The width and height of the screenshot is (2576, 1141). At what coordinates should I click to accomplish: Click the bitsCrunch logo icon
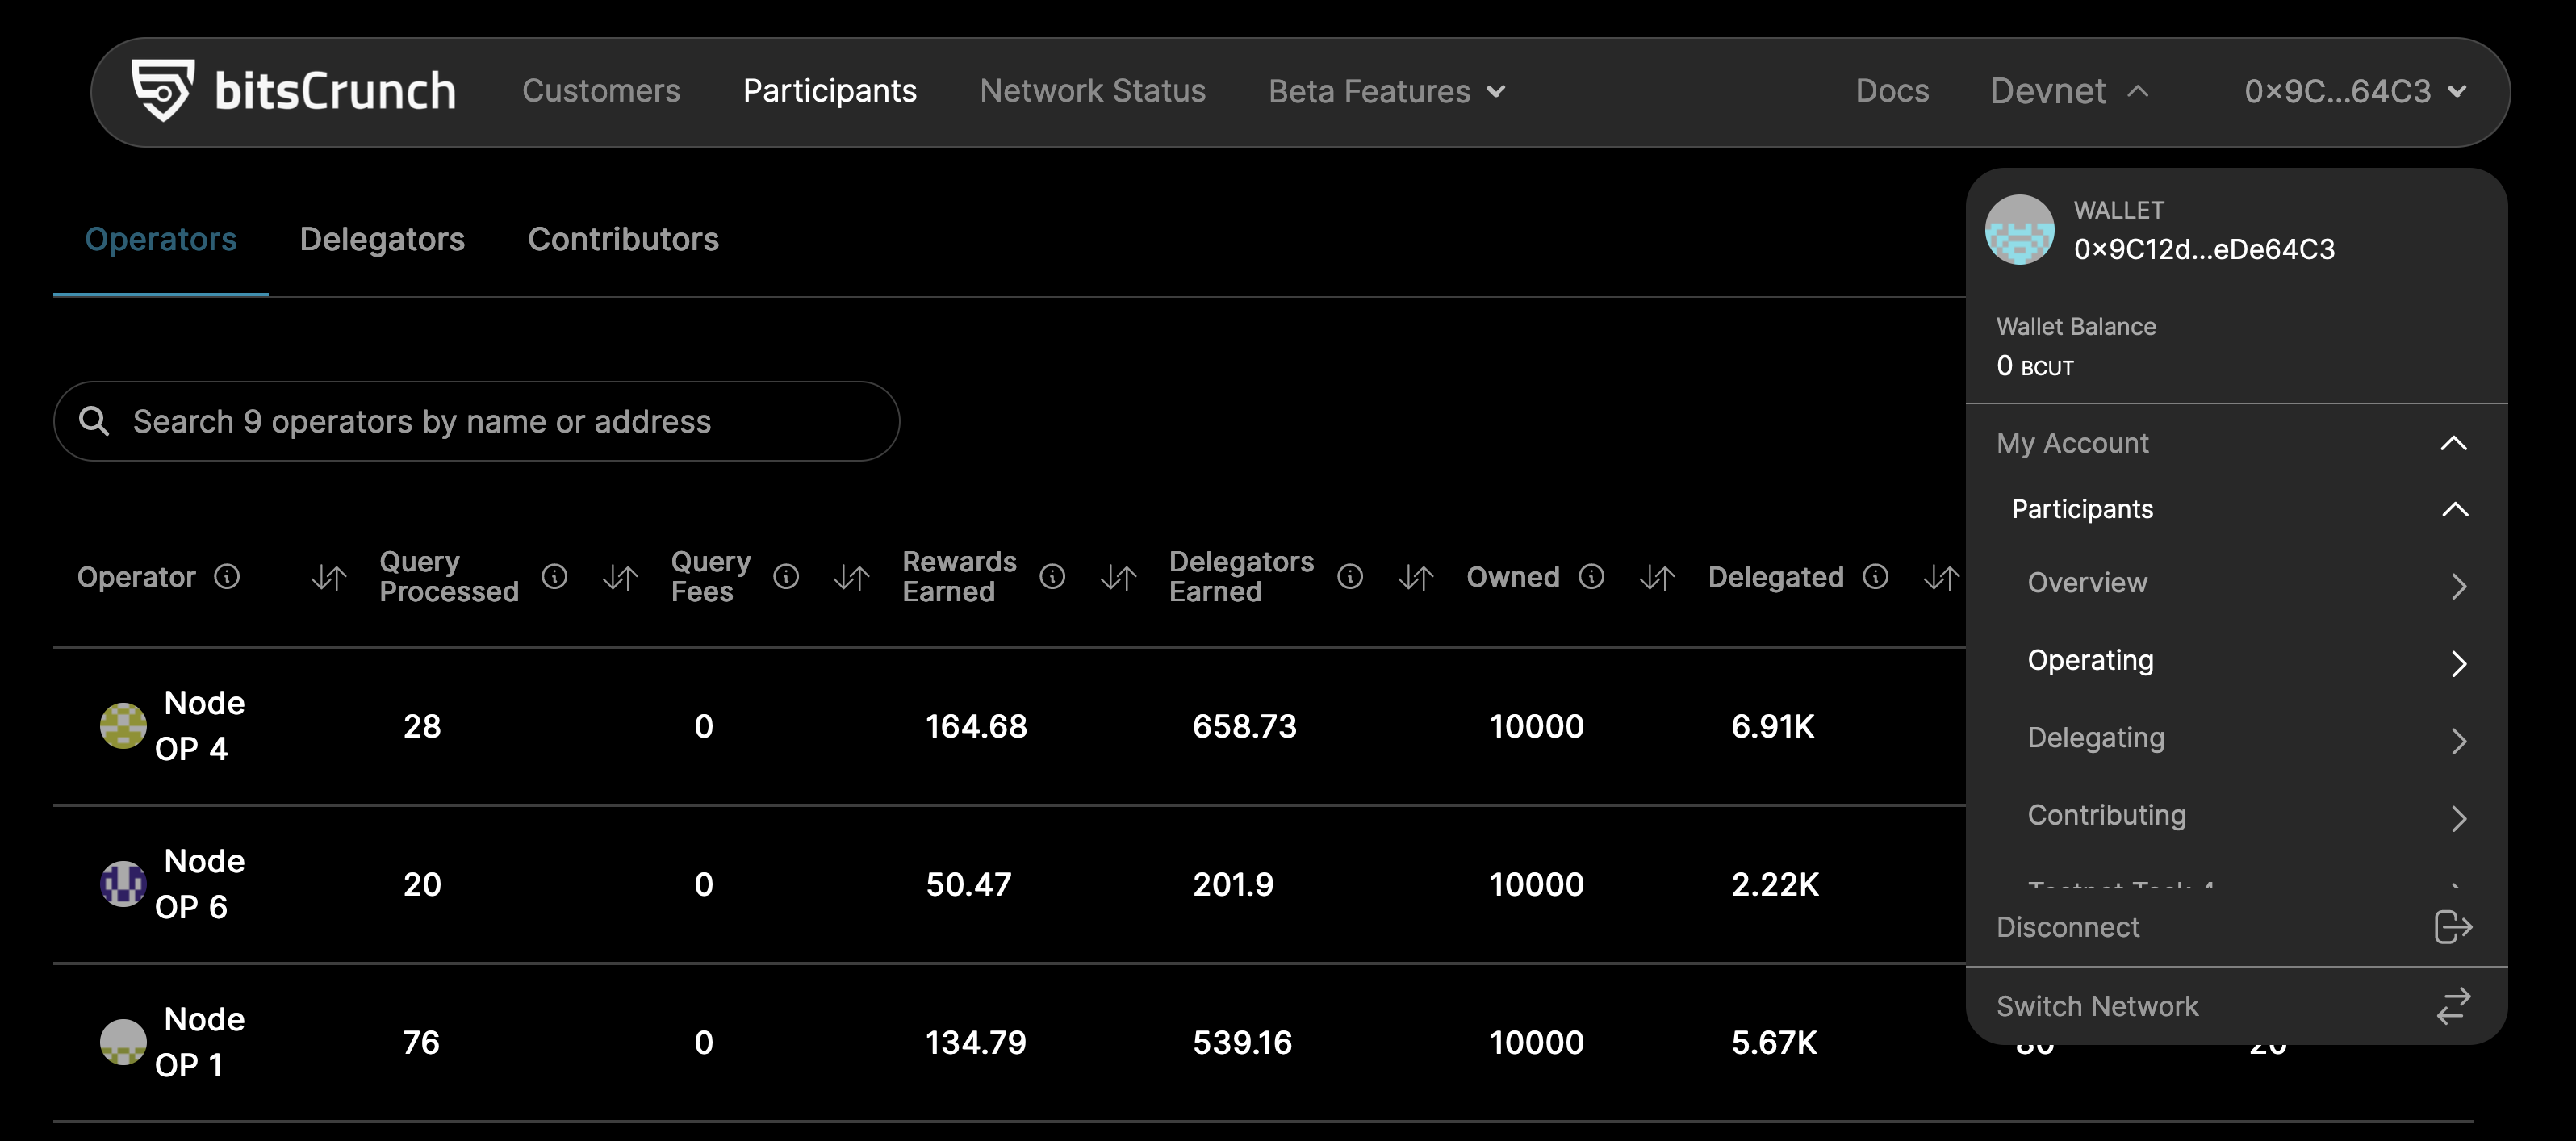[163, 90]
